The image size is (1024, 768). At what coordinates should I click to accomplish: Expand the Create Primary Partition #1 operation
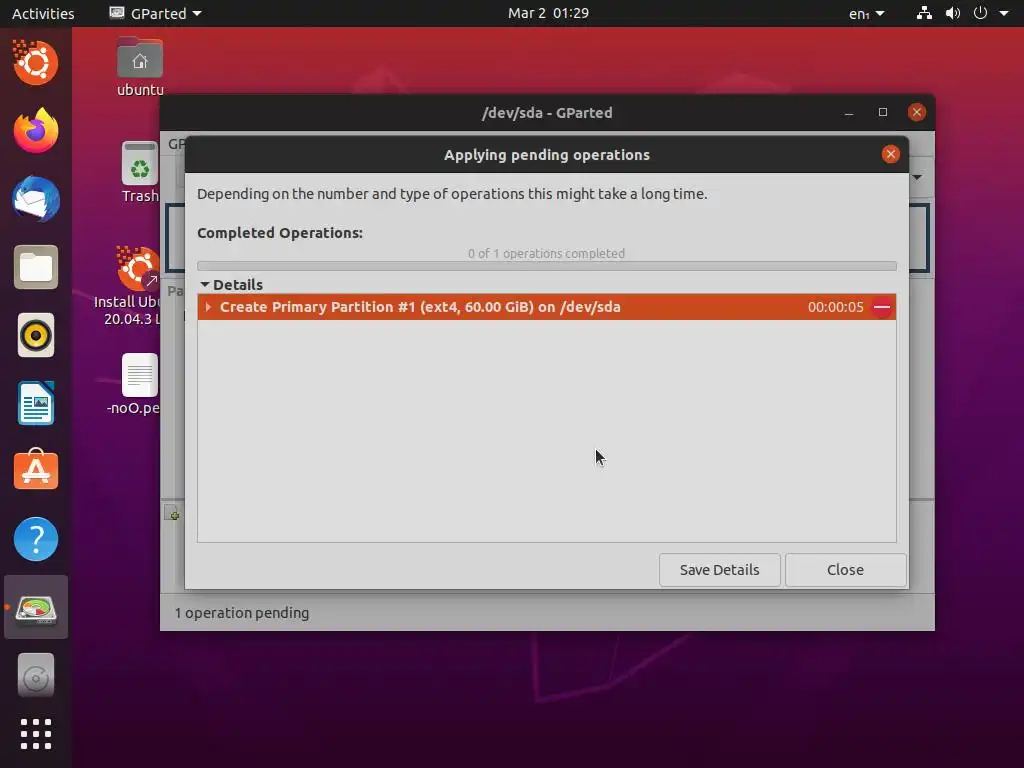pos(208,307)
